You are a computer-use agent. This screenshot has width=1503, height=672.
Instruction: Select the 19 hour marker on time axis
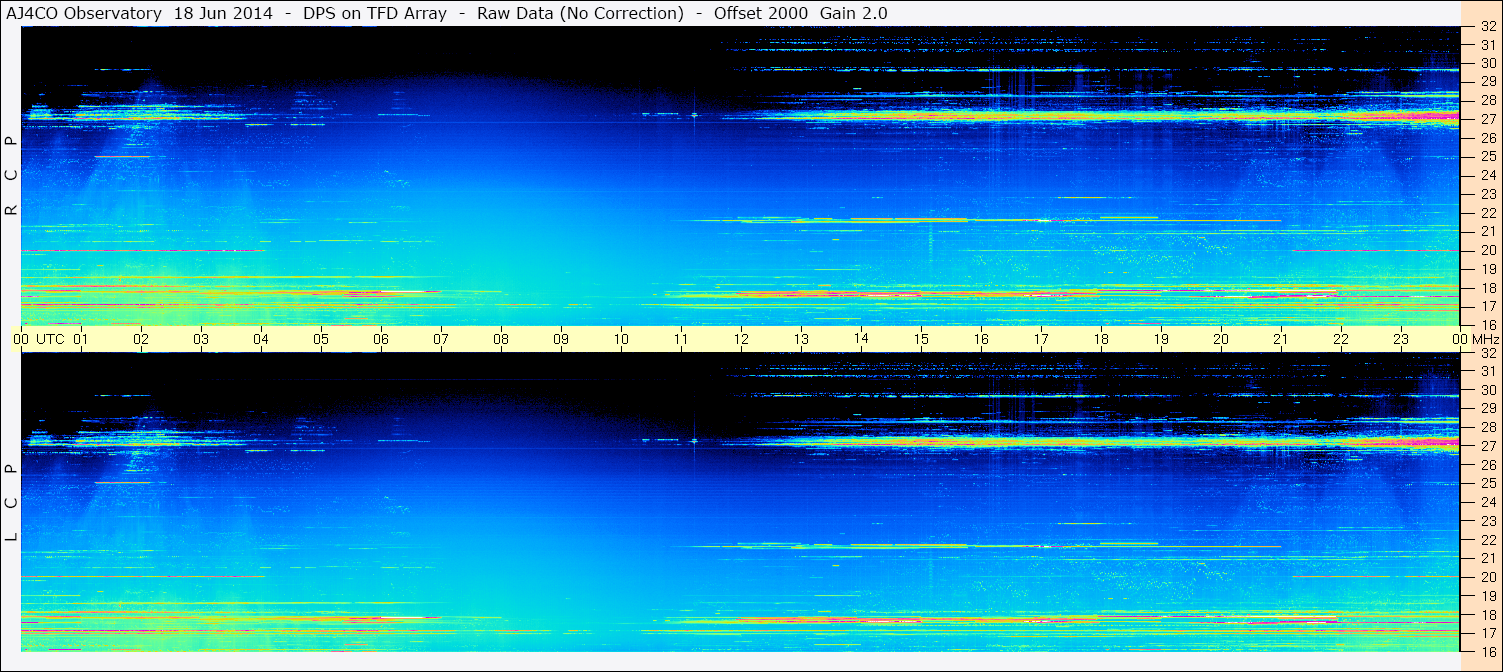(x=1161, y=339)
